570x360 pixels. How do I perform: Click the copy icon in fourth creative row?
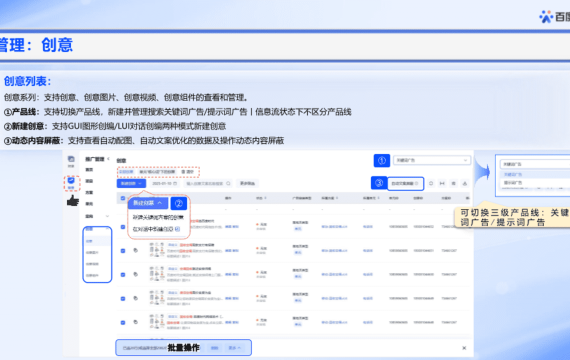tap(135, 298)
